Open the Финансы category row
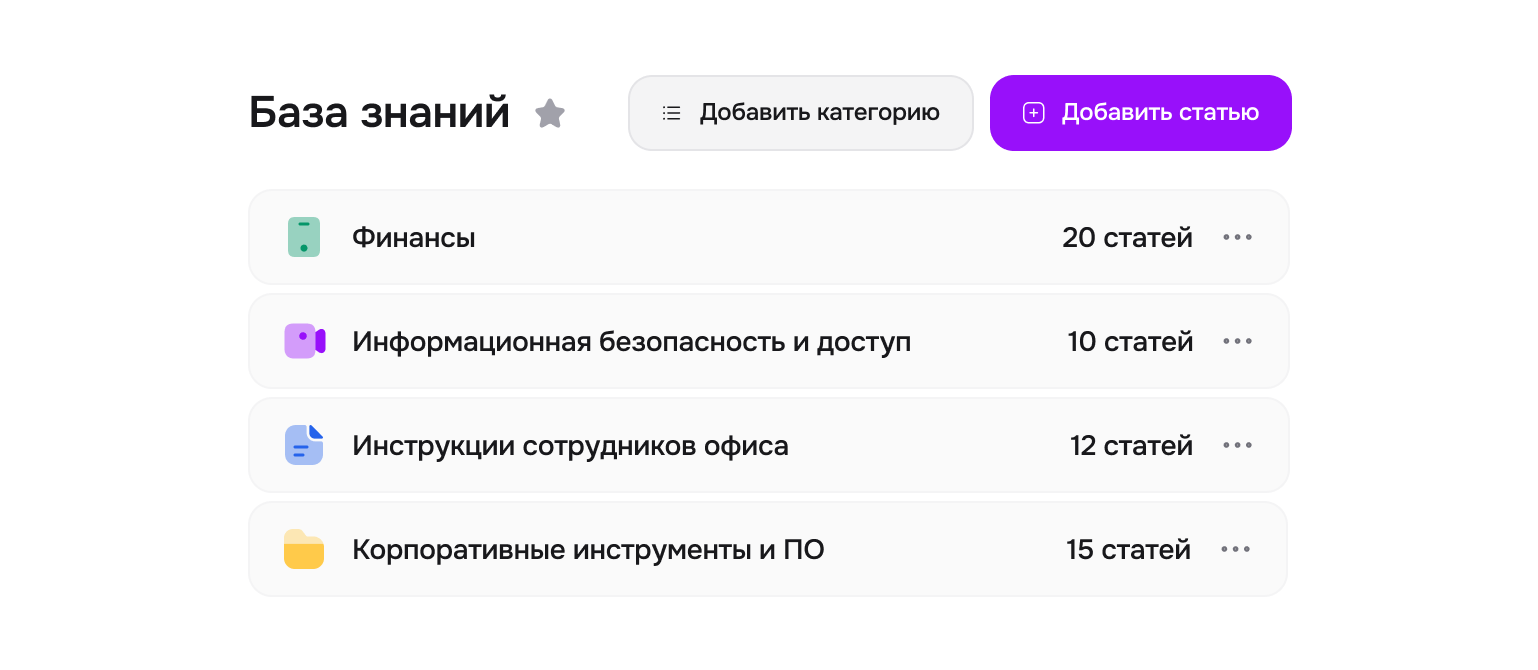Image resolution: width=1538 pixels, height=670 pixels. [x=700, y=237]
